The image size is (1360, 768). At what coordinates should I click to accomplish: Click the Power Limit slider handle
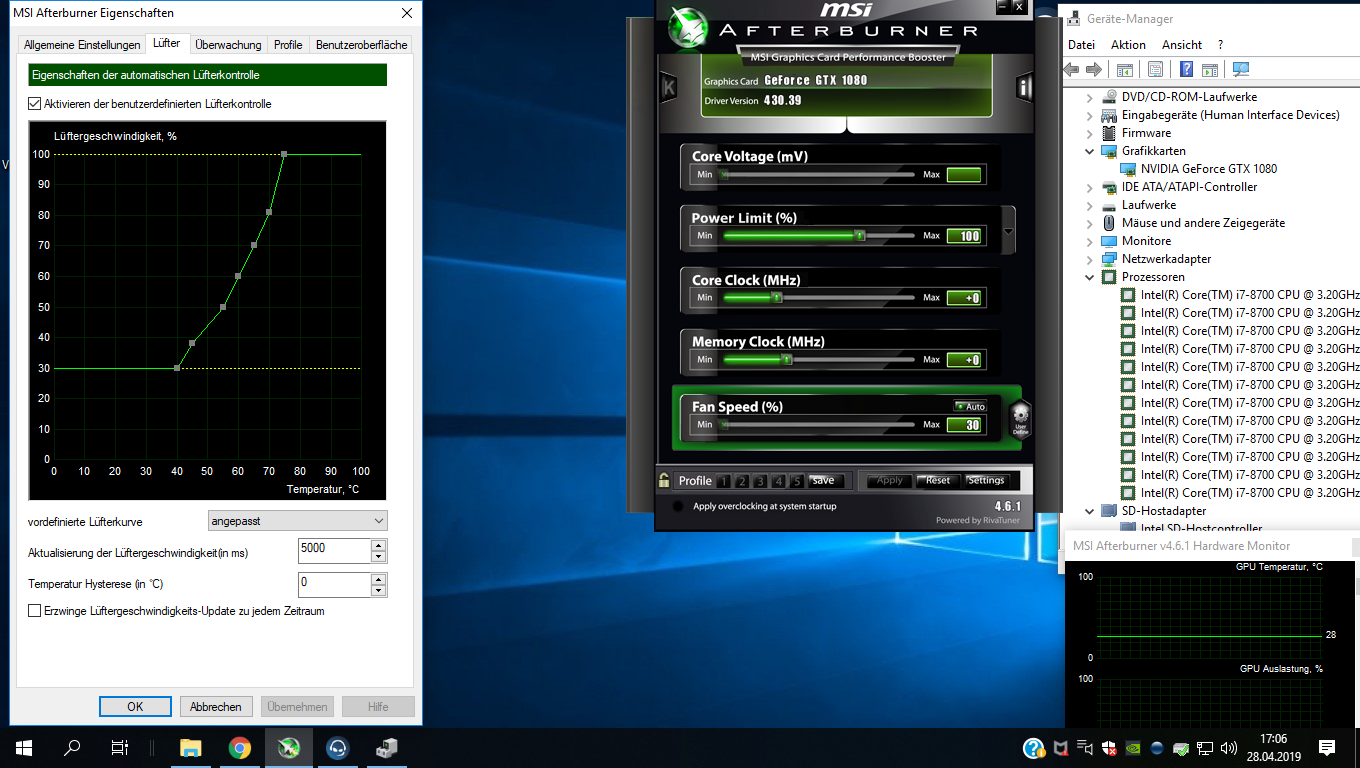coord(860,236)
